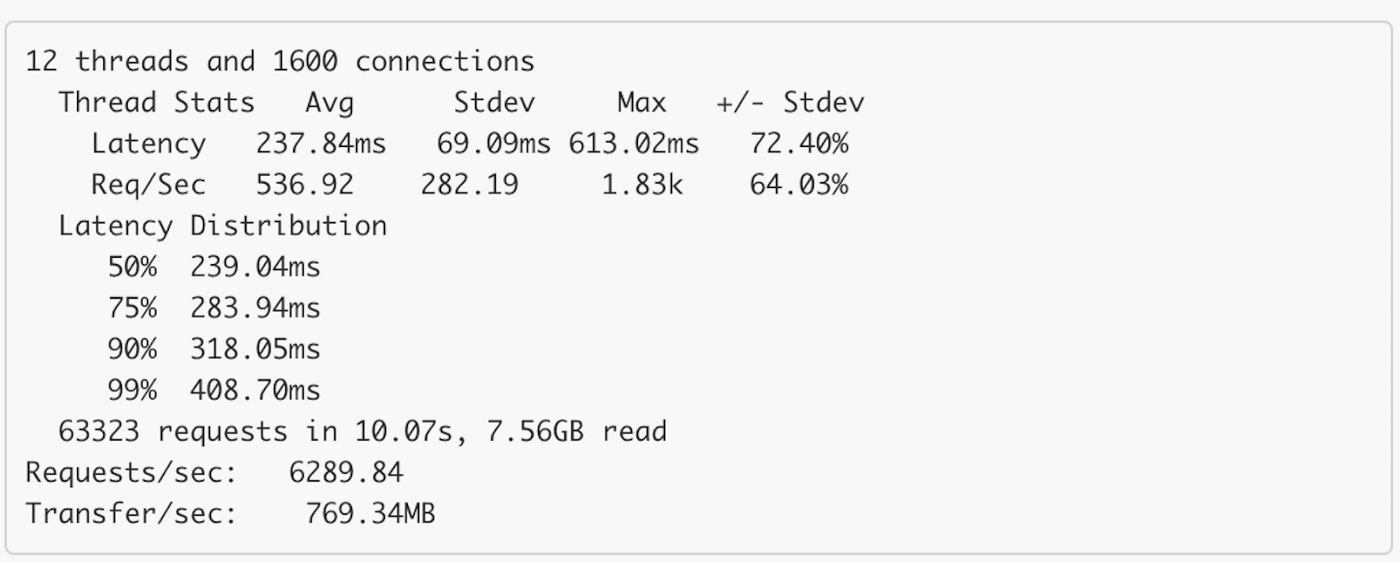1400x562 pixels.
Task: Click the Transfer/sec value 769.34MB
Action: coord(370,514)
